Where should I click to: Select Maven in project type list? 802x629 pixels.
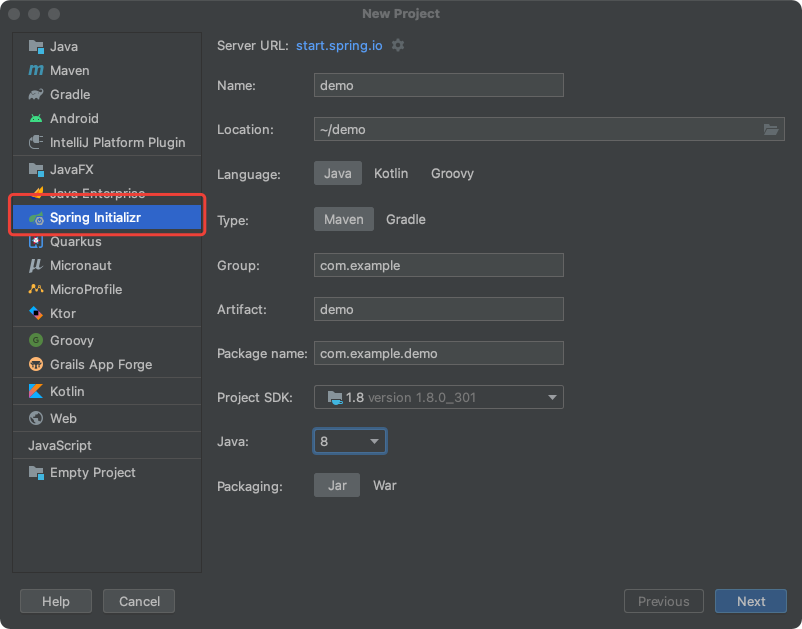[x=107, y=70]
